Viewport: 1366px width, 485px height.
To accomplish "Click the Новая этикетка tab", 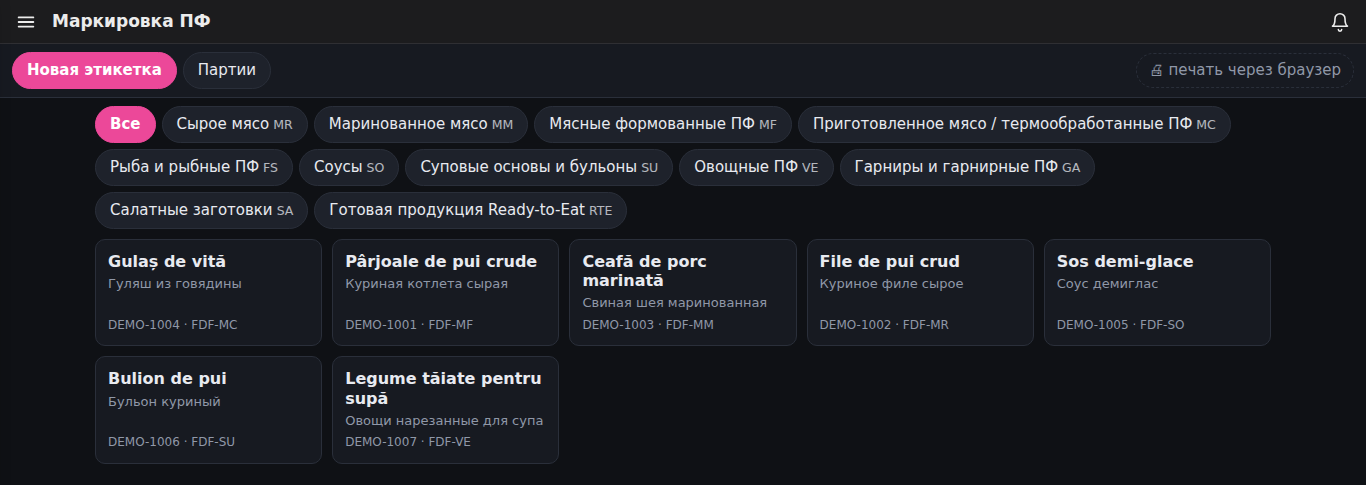I will [94, 70].
